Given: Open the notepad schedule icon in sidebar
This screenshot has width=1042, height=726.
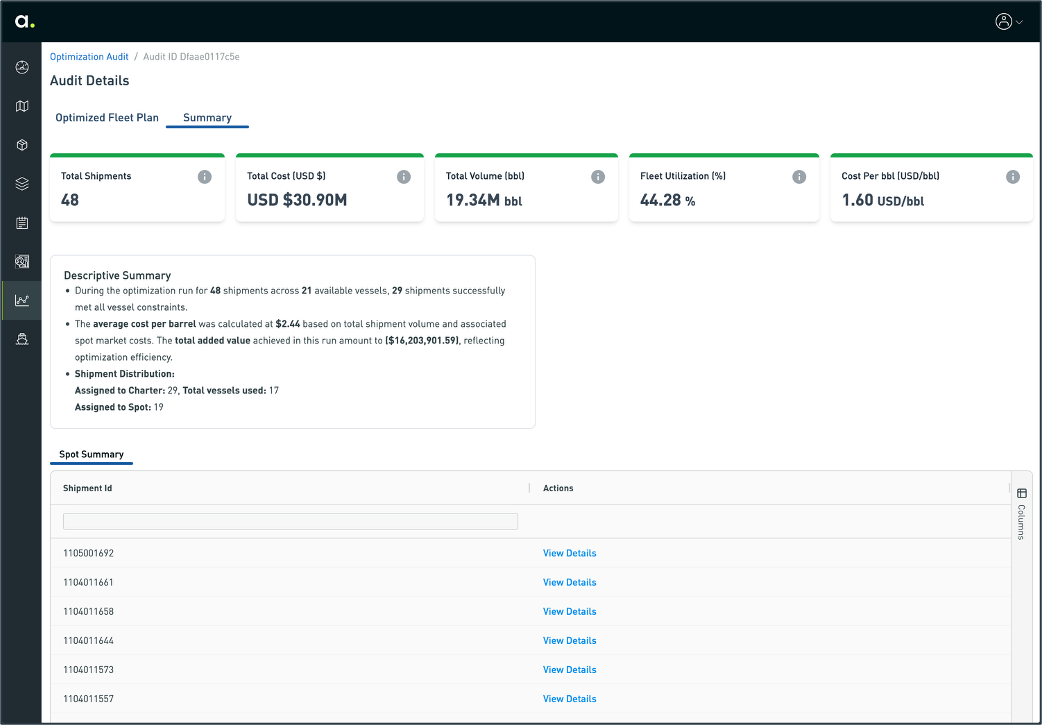Looking at the screenshot, I should (22, 223).
